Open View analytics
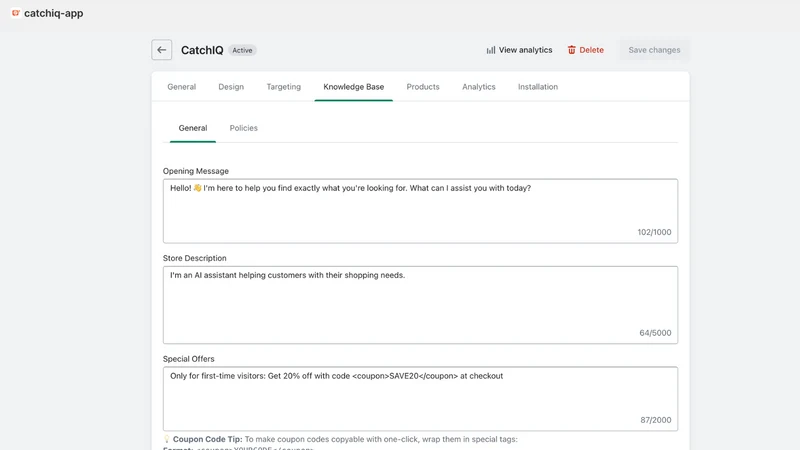Screen dimensions: 800x450 click(519, 50)
